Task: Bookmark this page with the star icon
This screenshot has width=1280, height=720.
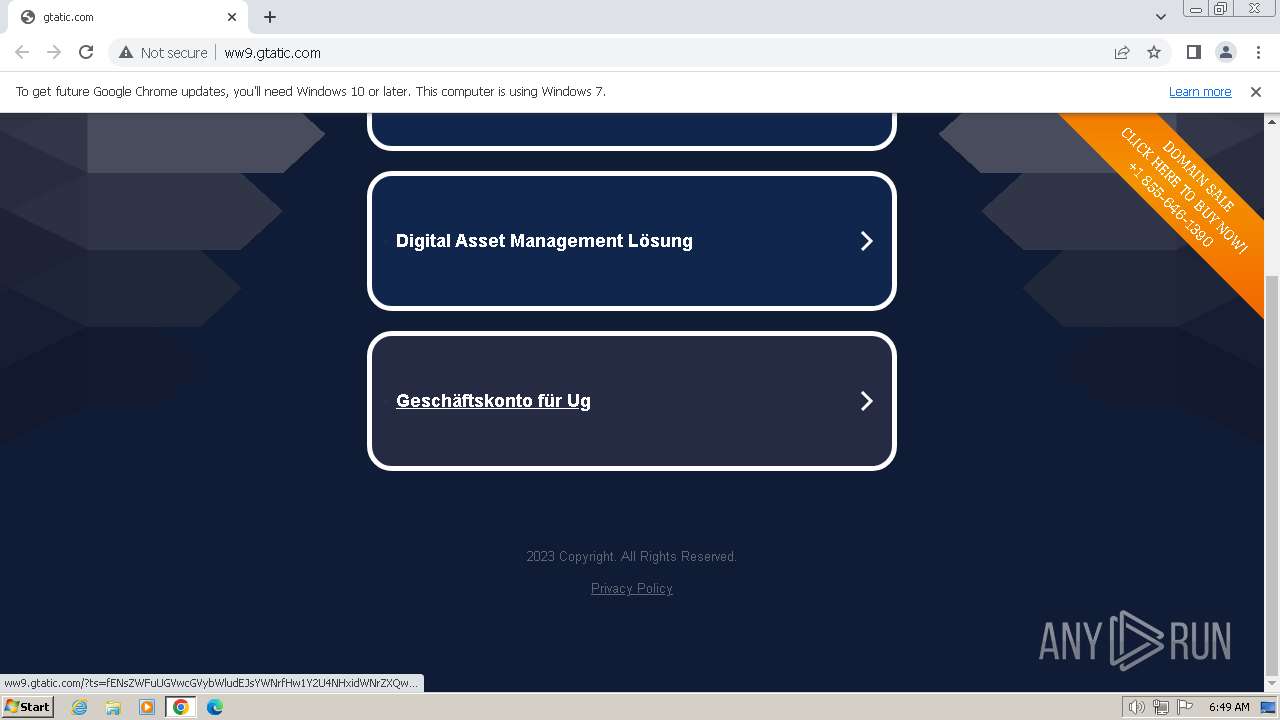Action: [1154, 53]
